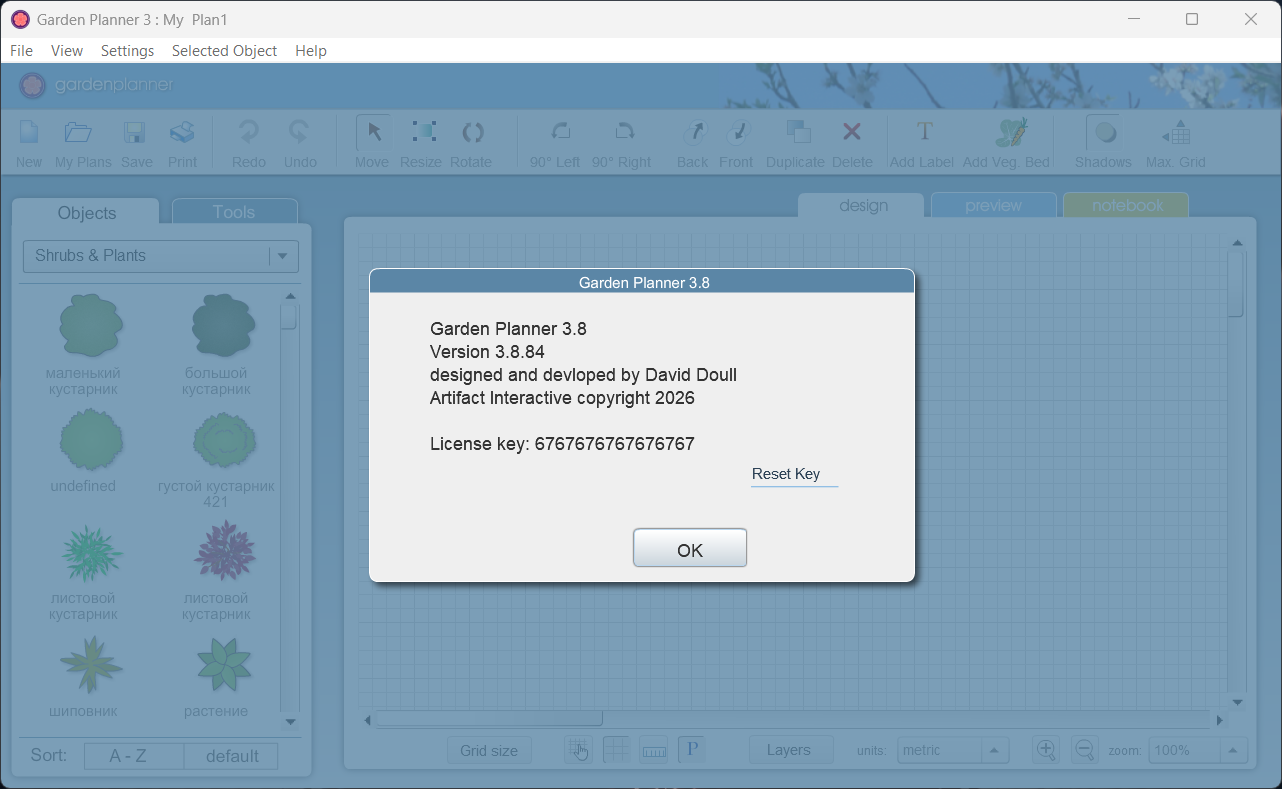The image size is (1282, 789).
Task: Click the canvas horizontal scrollbar thumb
Action: coord(489,719)
